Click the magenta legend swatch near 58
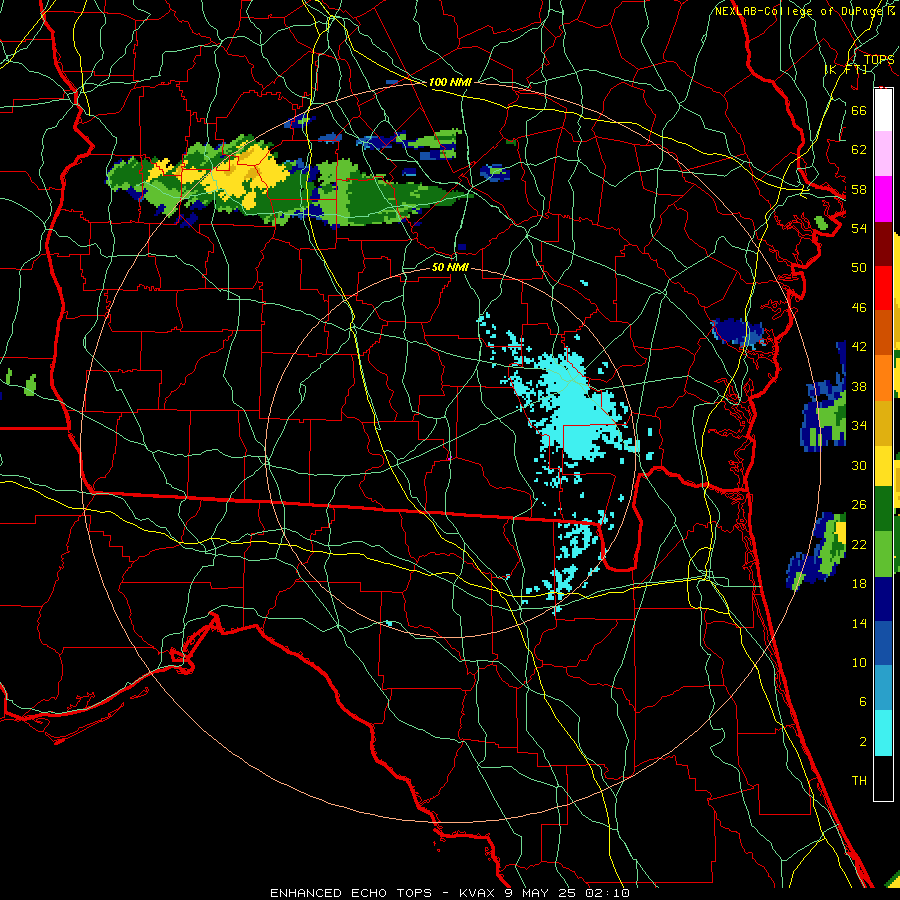The image size is (900, 900). (883, 199)
